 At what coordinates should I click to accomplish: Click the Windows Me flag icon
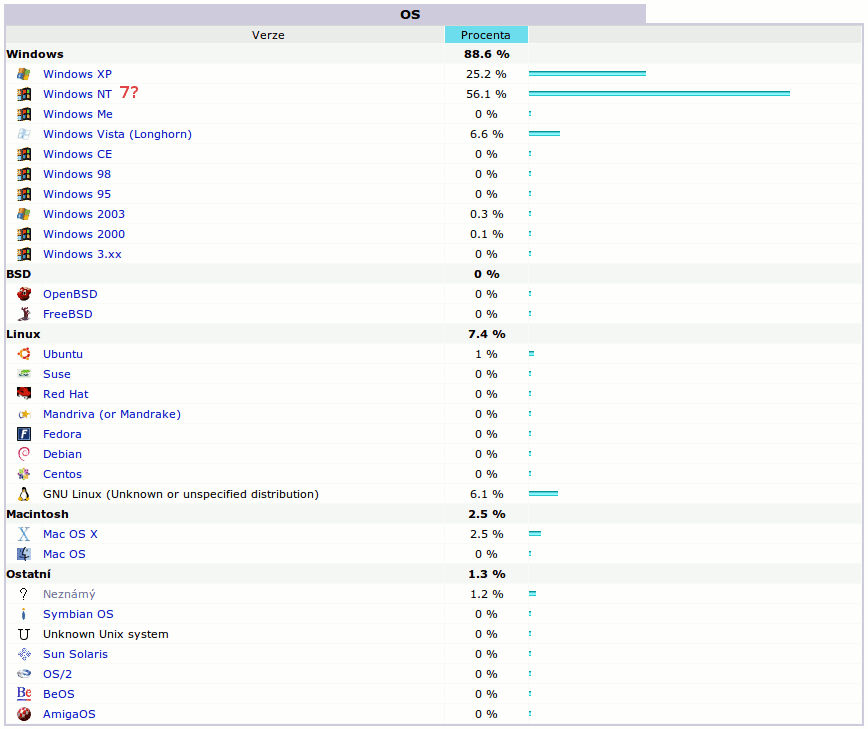point(24,114)
